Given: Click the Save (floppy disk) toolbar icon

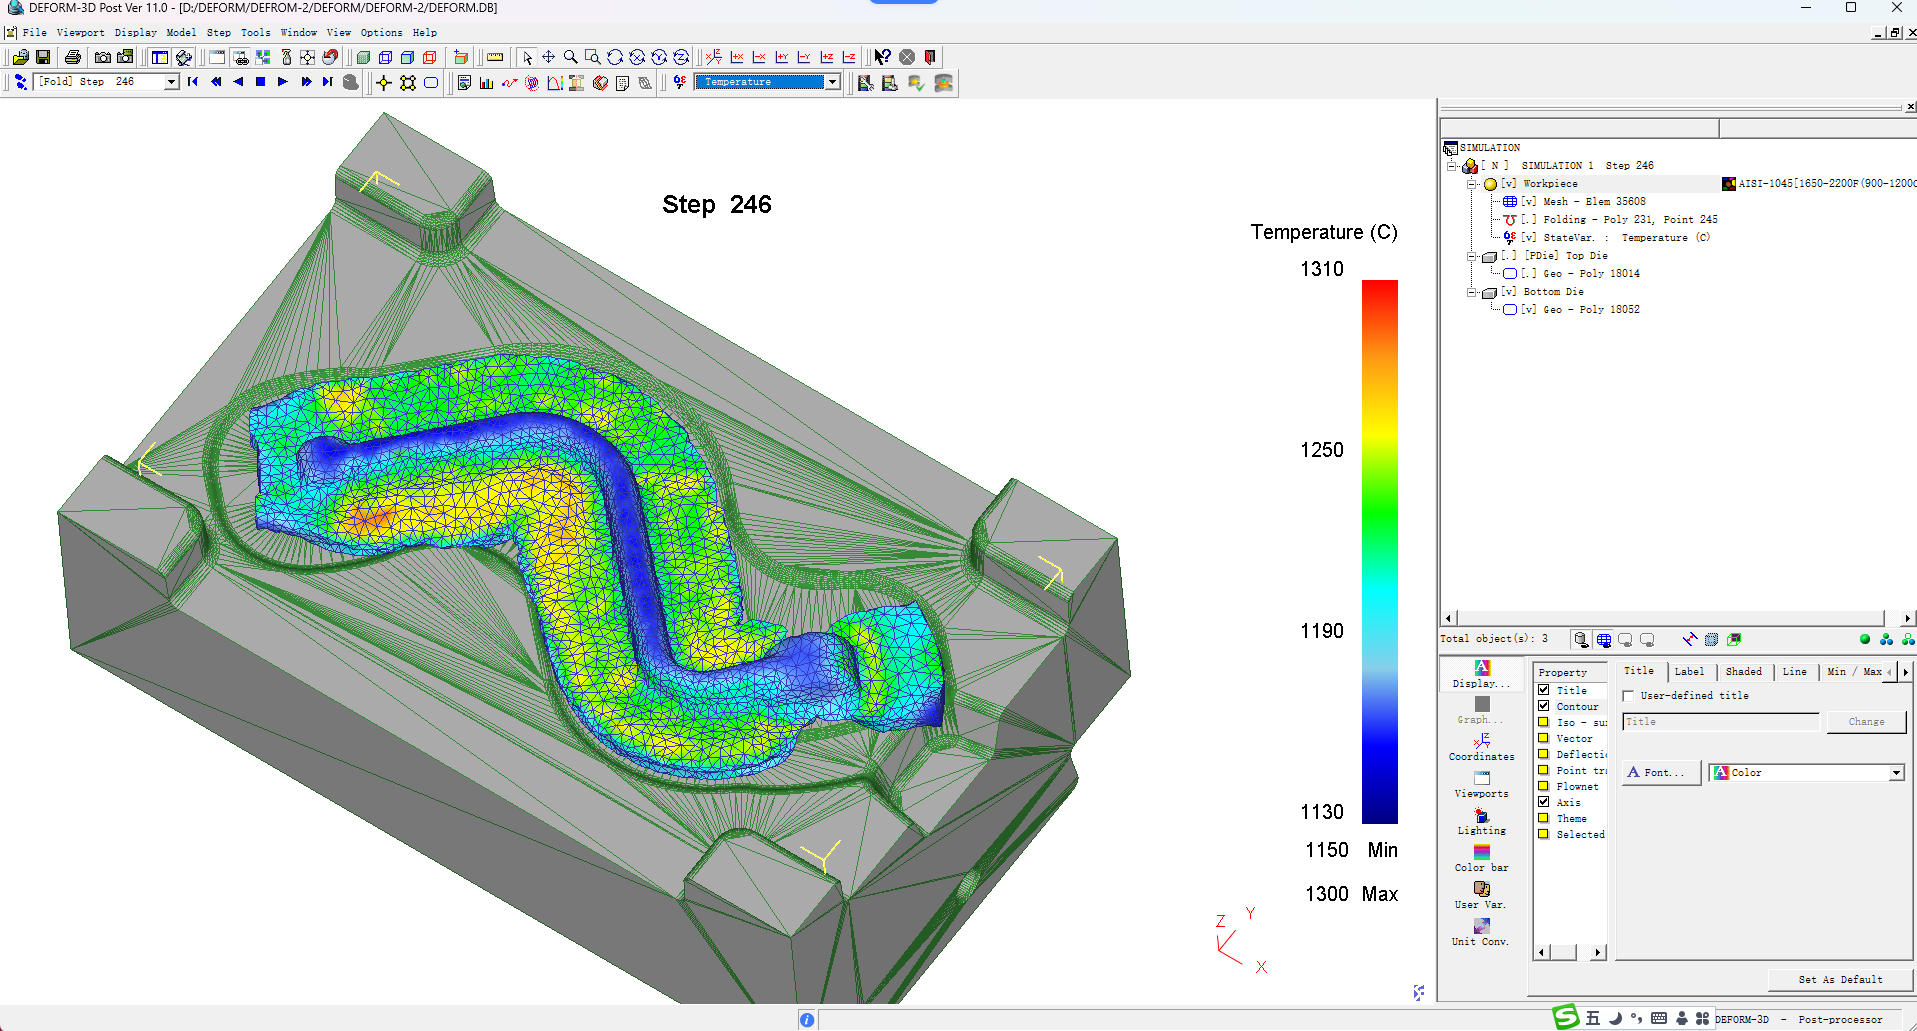Looking at the screenshot, I should [x=43, y=57].
